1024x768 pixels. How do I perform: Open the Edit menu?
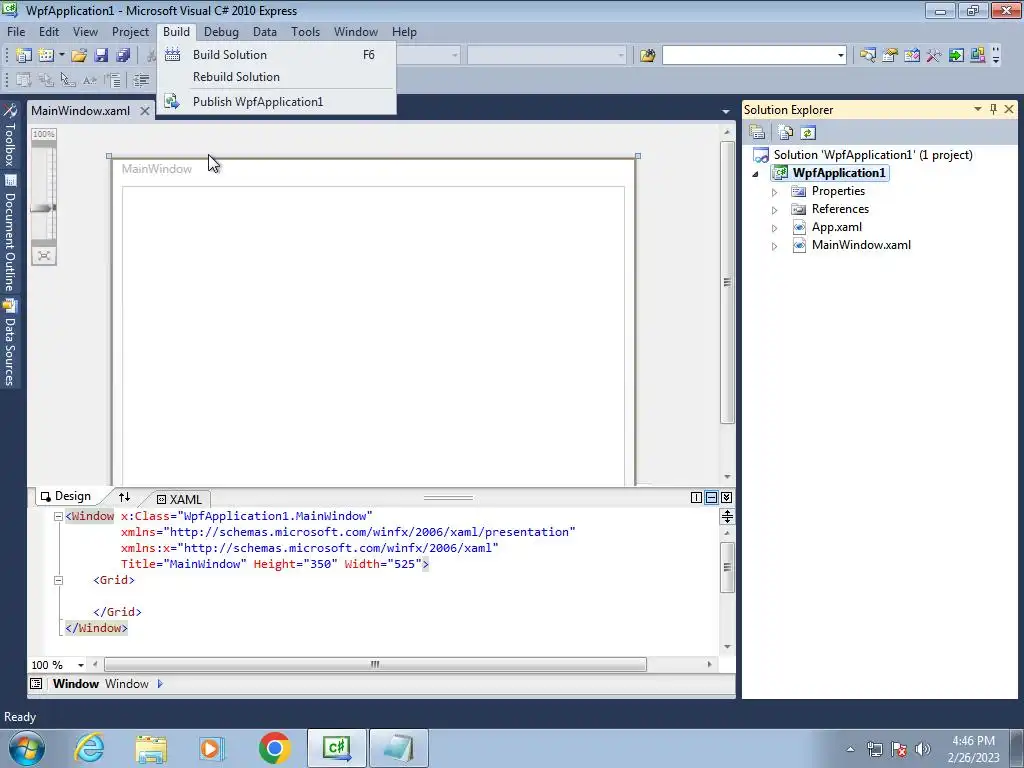pyautogui.click(x=48, y=31)
